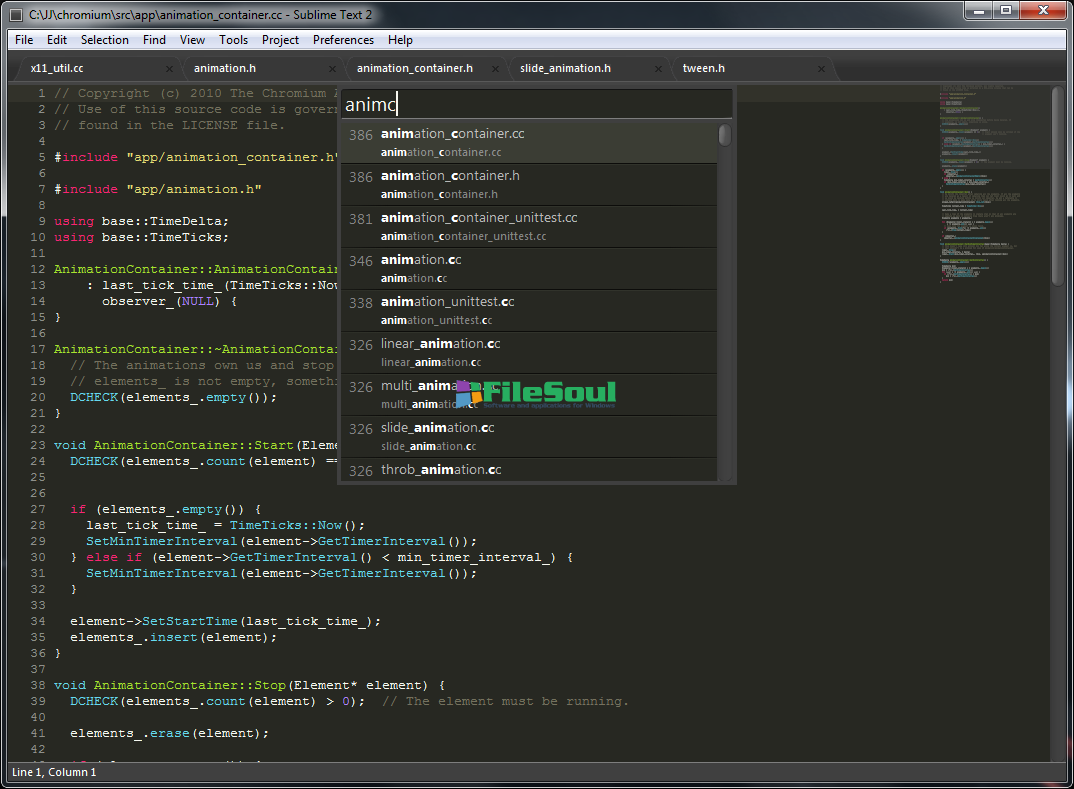This screenshot has height=789, width=1074.
Task: Switch to the slide_animation.h tab
Action: [x=565, y=68]
